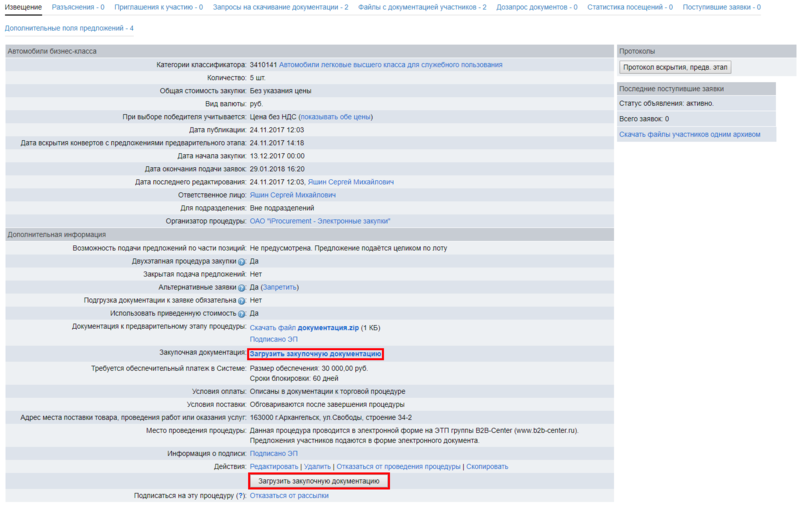Click the Скопировать action link
This screenshot has width=800, height=506.
488,466
